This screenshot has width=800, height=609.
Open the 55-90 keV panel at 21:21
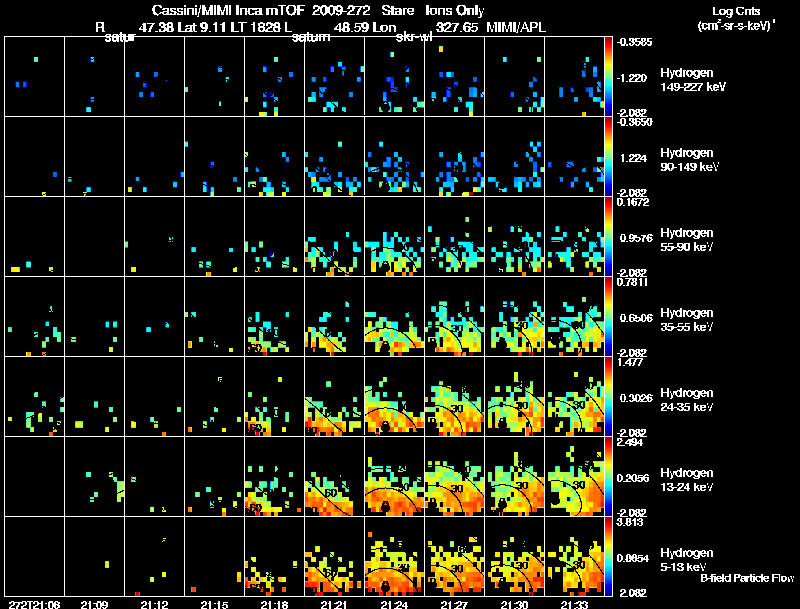tap(335, 236)
